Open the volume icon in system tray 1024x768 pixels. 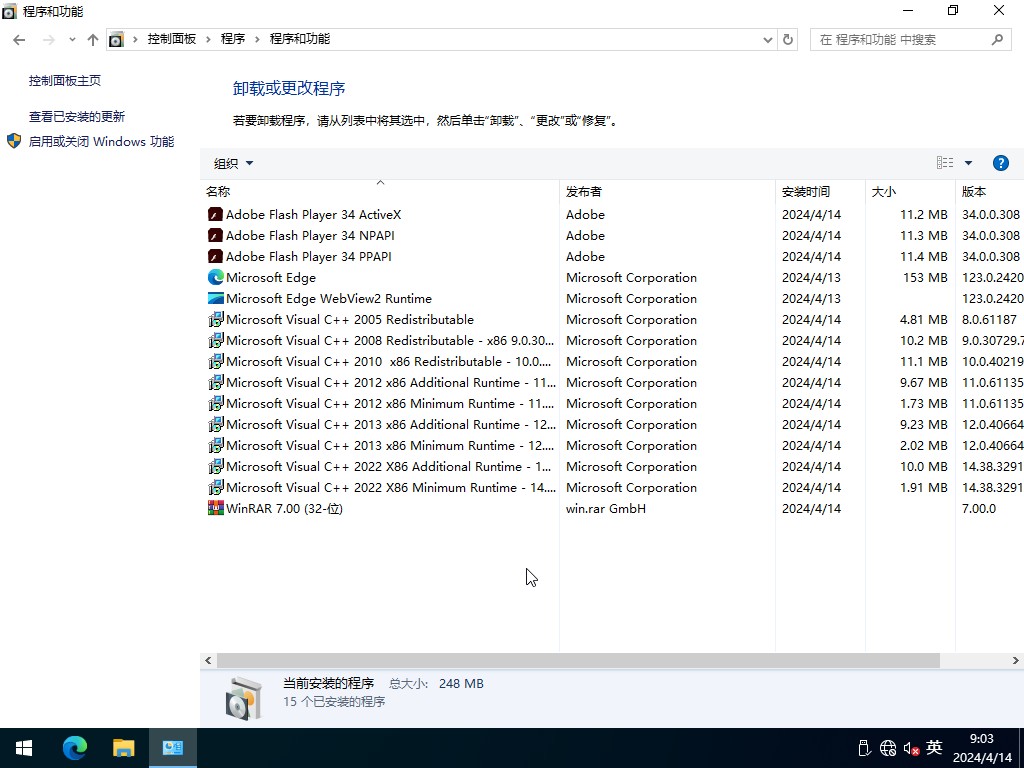[x=909, y=748]
